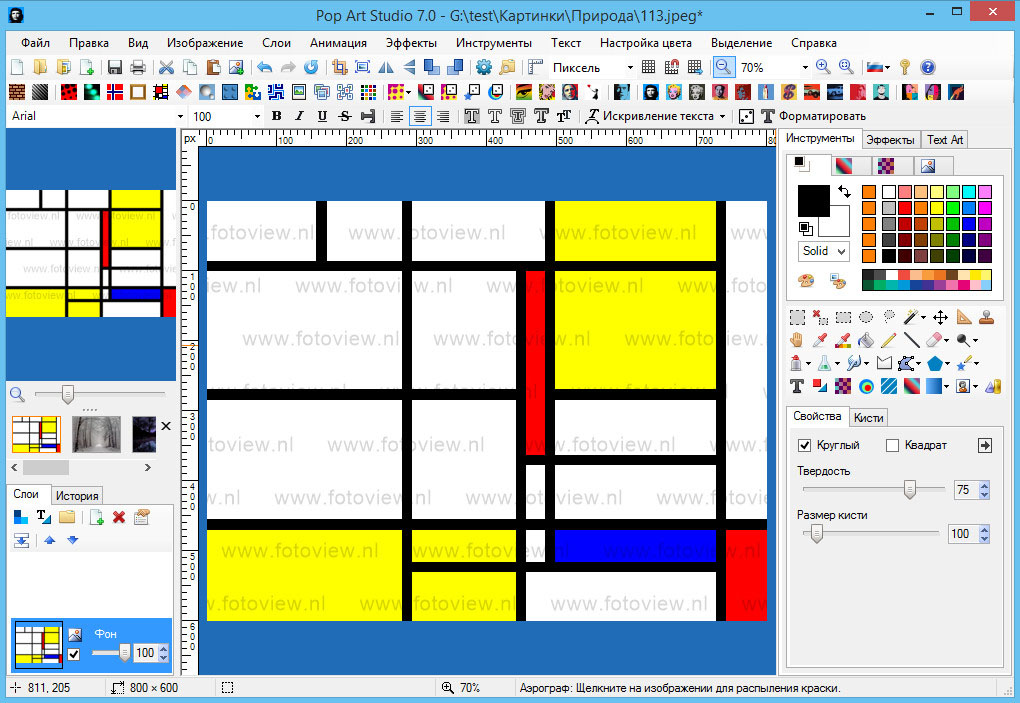Image resolution: width=1020 pixels, height=703 pixels.
Task: Select the paint bucket fill tool
Action: point(866,340)
